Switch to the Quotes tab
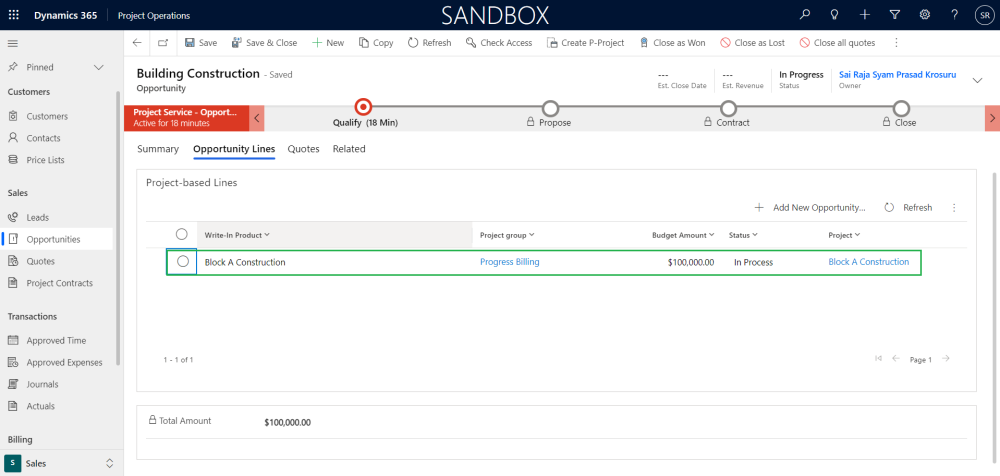 point(304,149)
